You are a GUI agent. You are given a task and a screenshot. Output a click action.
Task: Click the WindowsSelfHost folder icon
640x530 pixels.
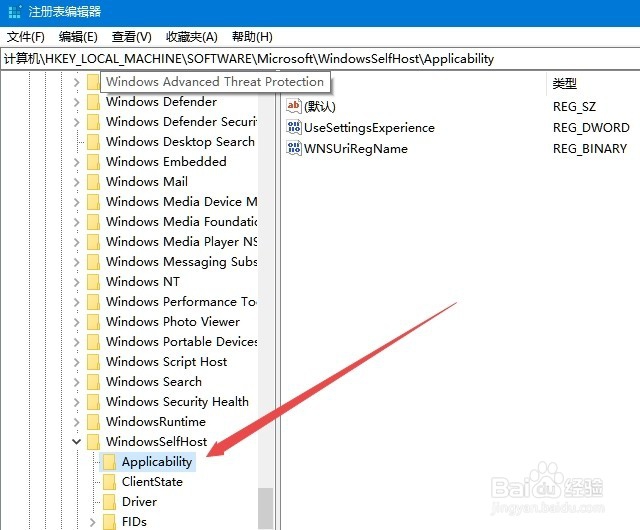pos(93,441)
